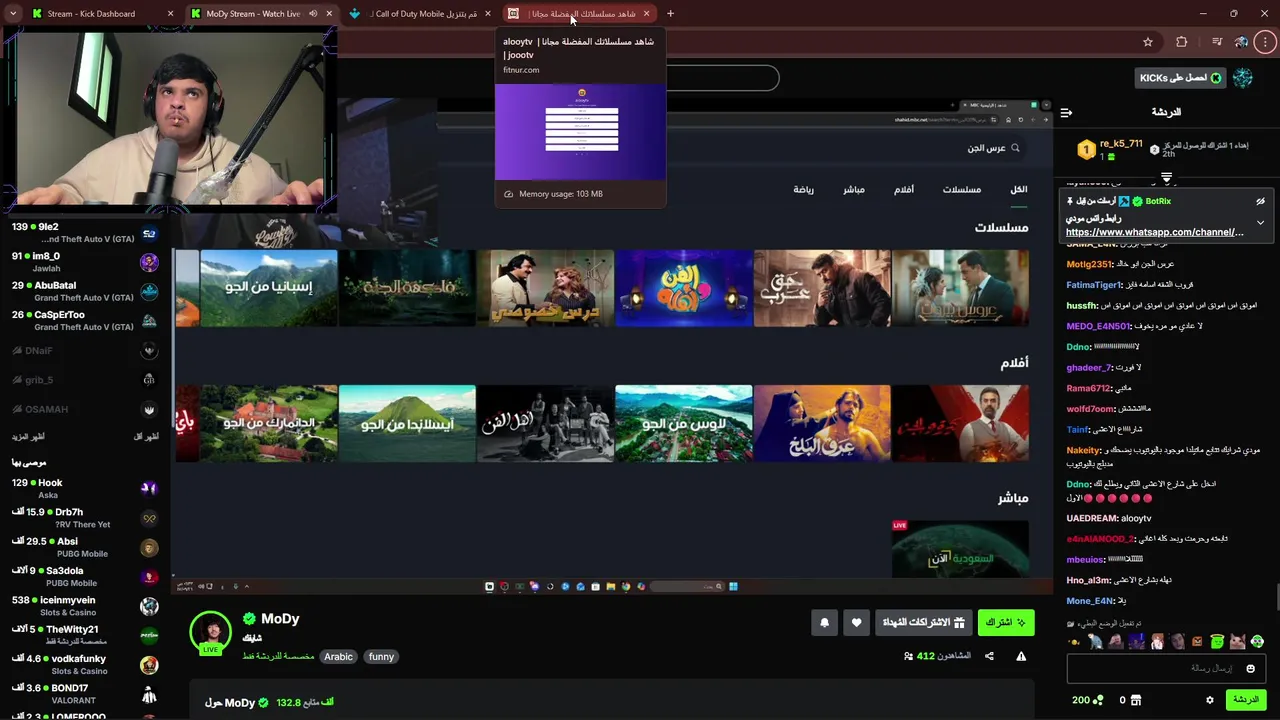Click the Arabic tag
Image resolution: width=1280 pixels, height=720 pixels.
pos(339,657)
